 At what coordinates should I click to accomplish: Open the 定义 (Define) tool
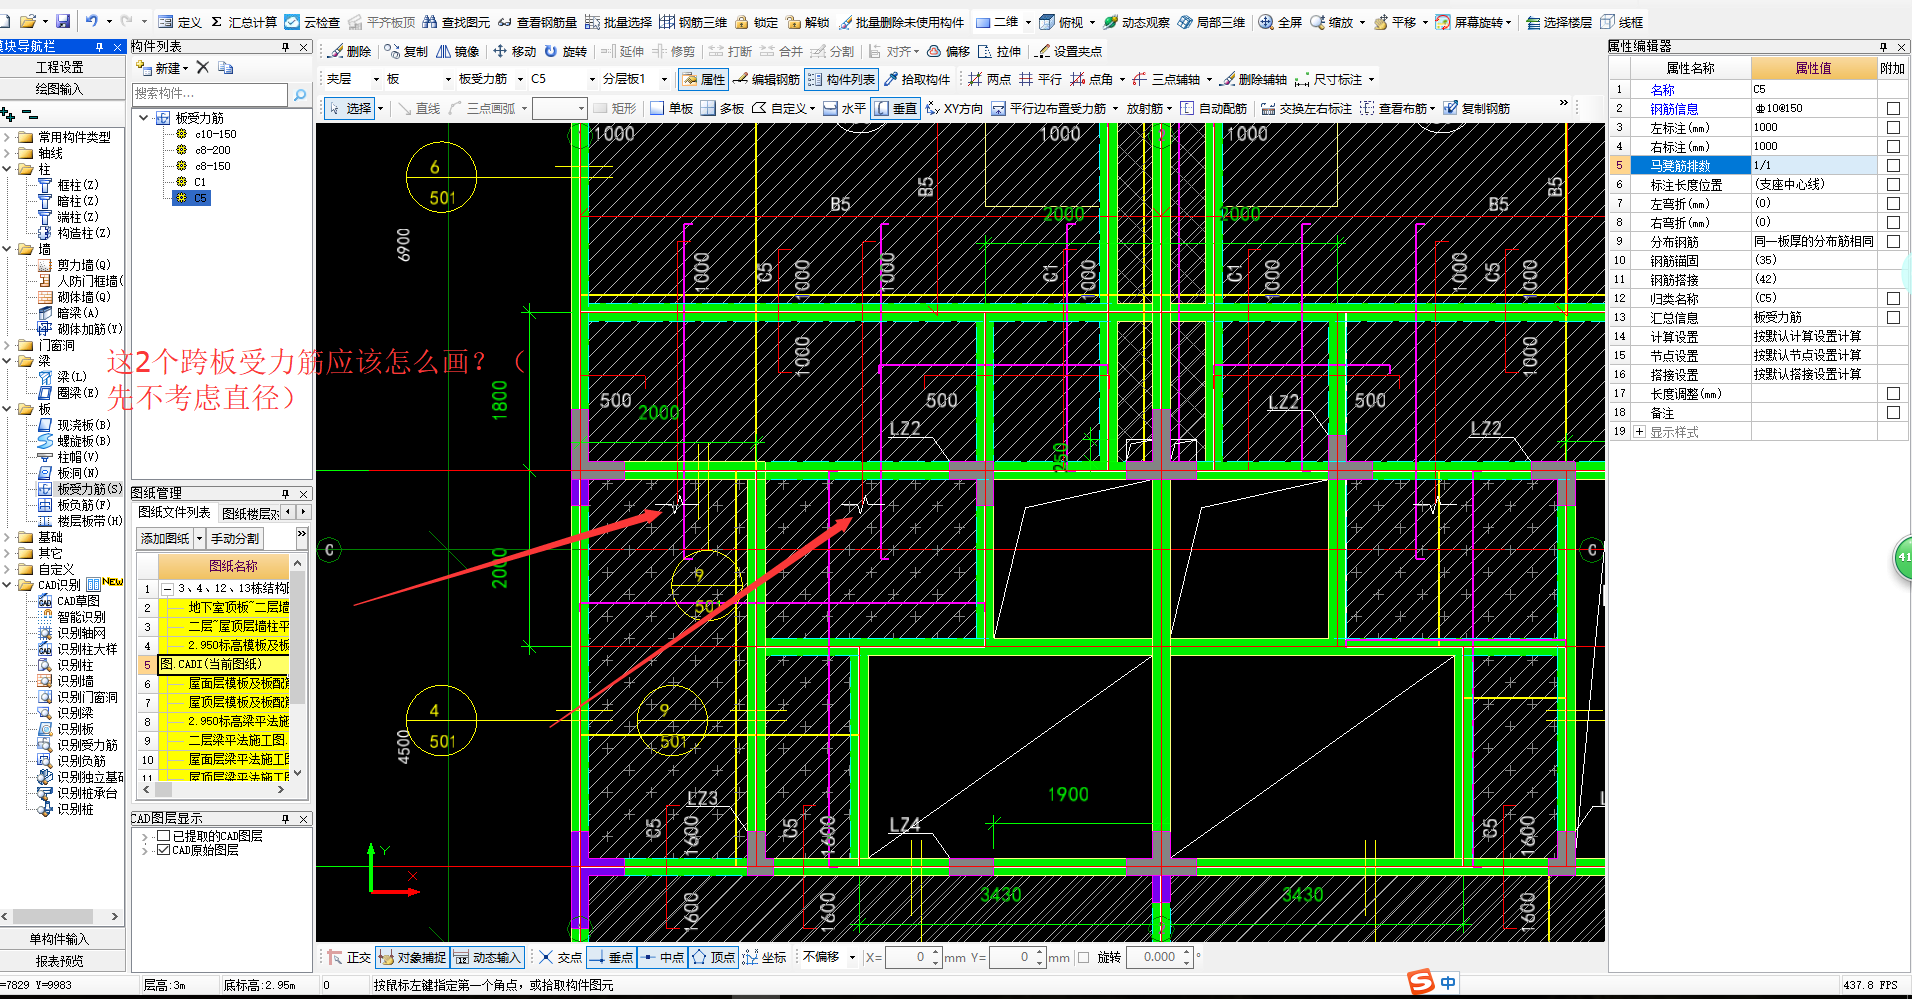[x=180, y=22]
